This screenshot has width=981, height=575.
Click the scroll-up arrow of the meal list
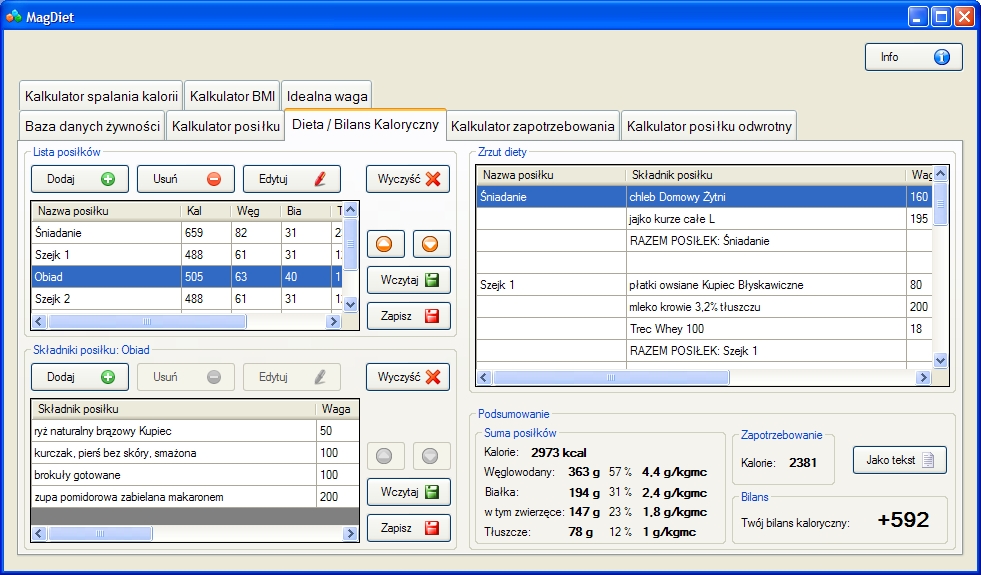[350, 210]
